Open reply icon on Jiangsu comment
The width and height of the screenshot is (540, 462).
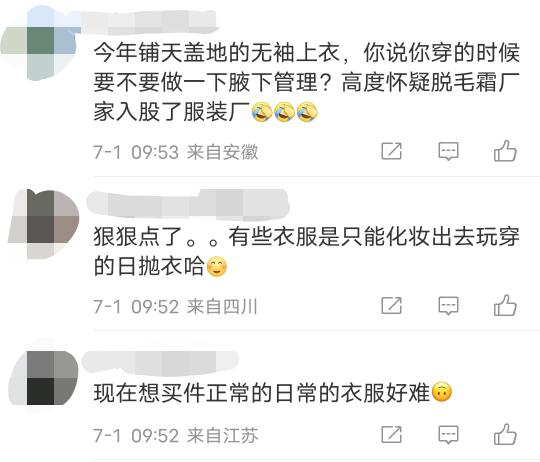click(x=448, y=435)
